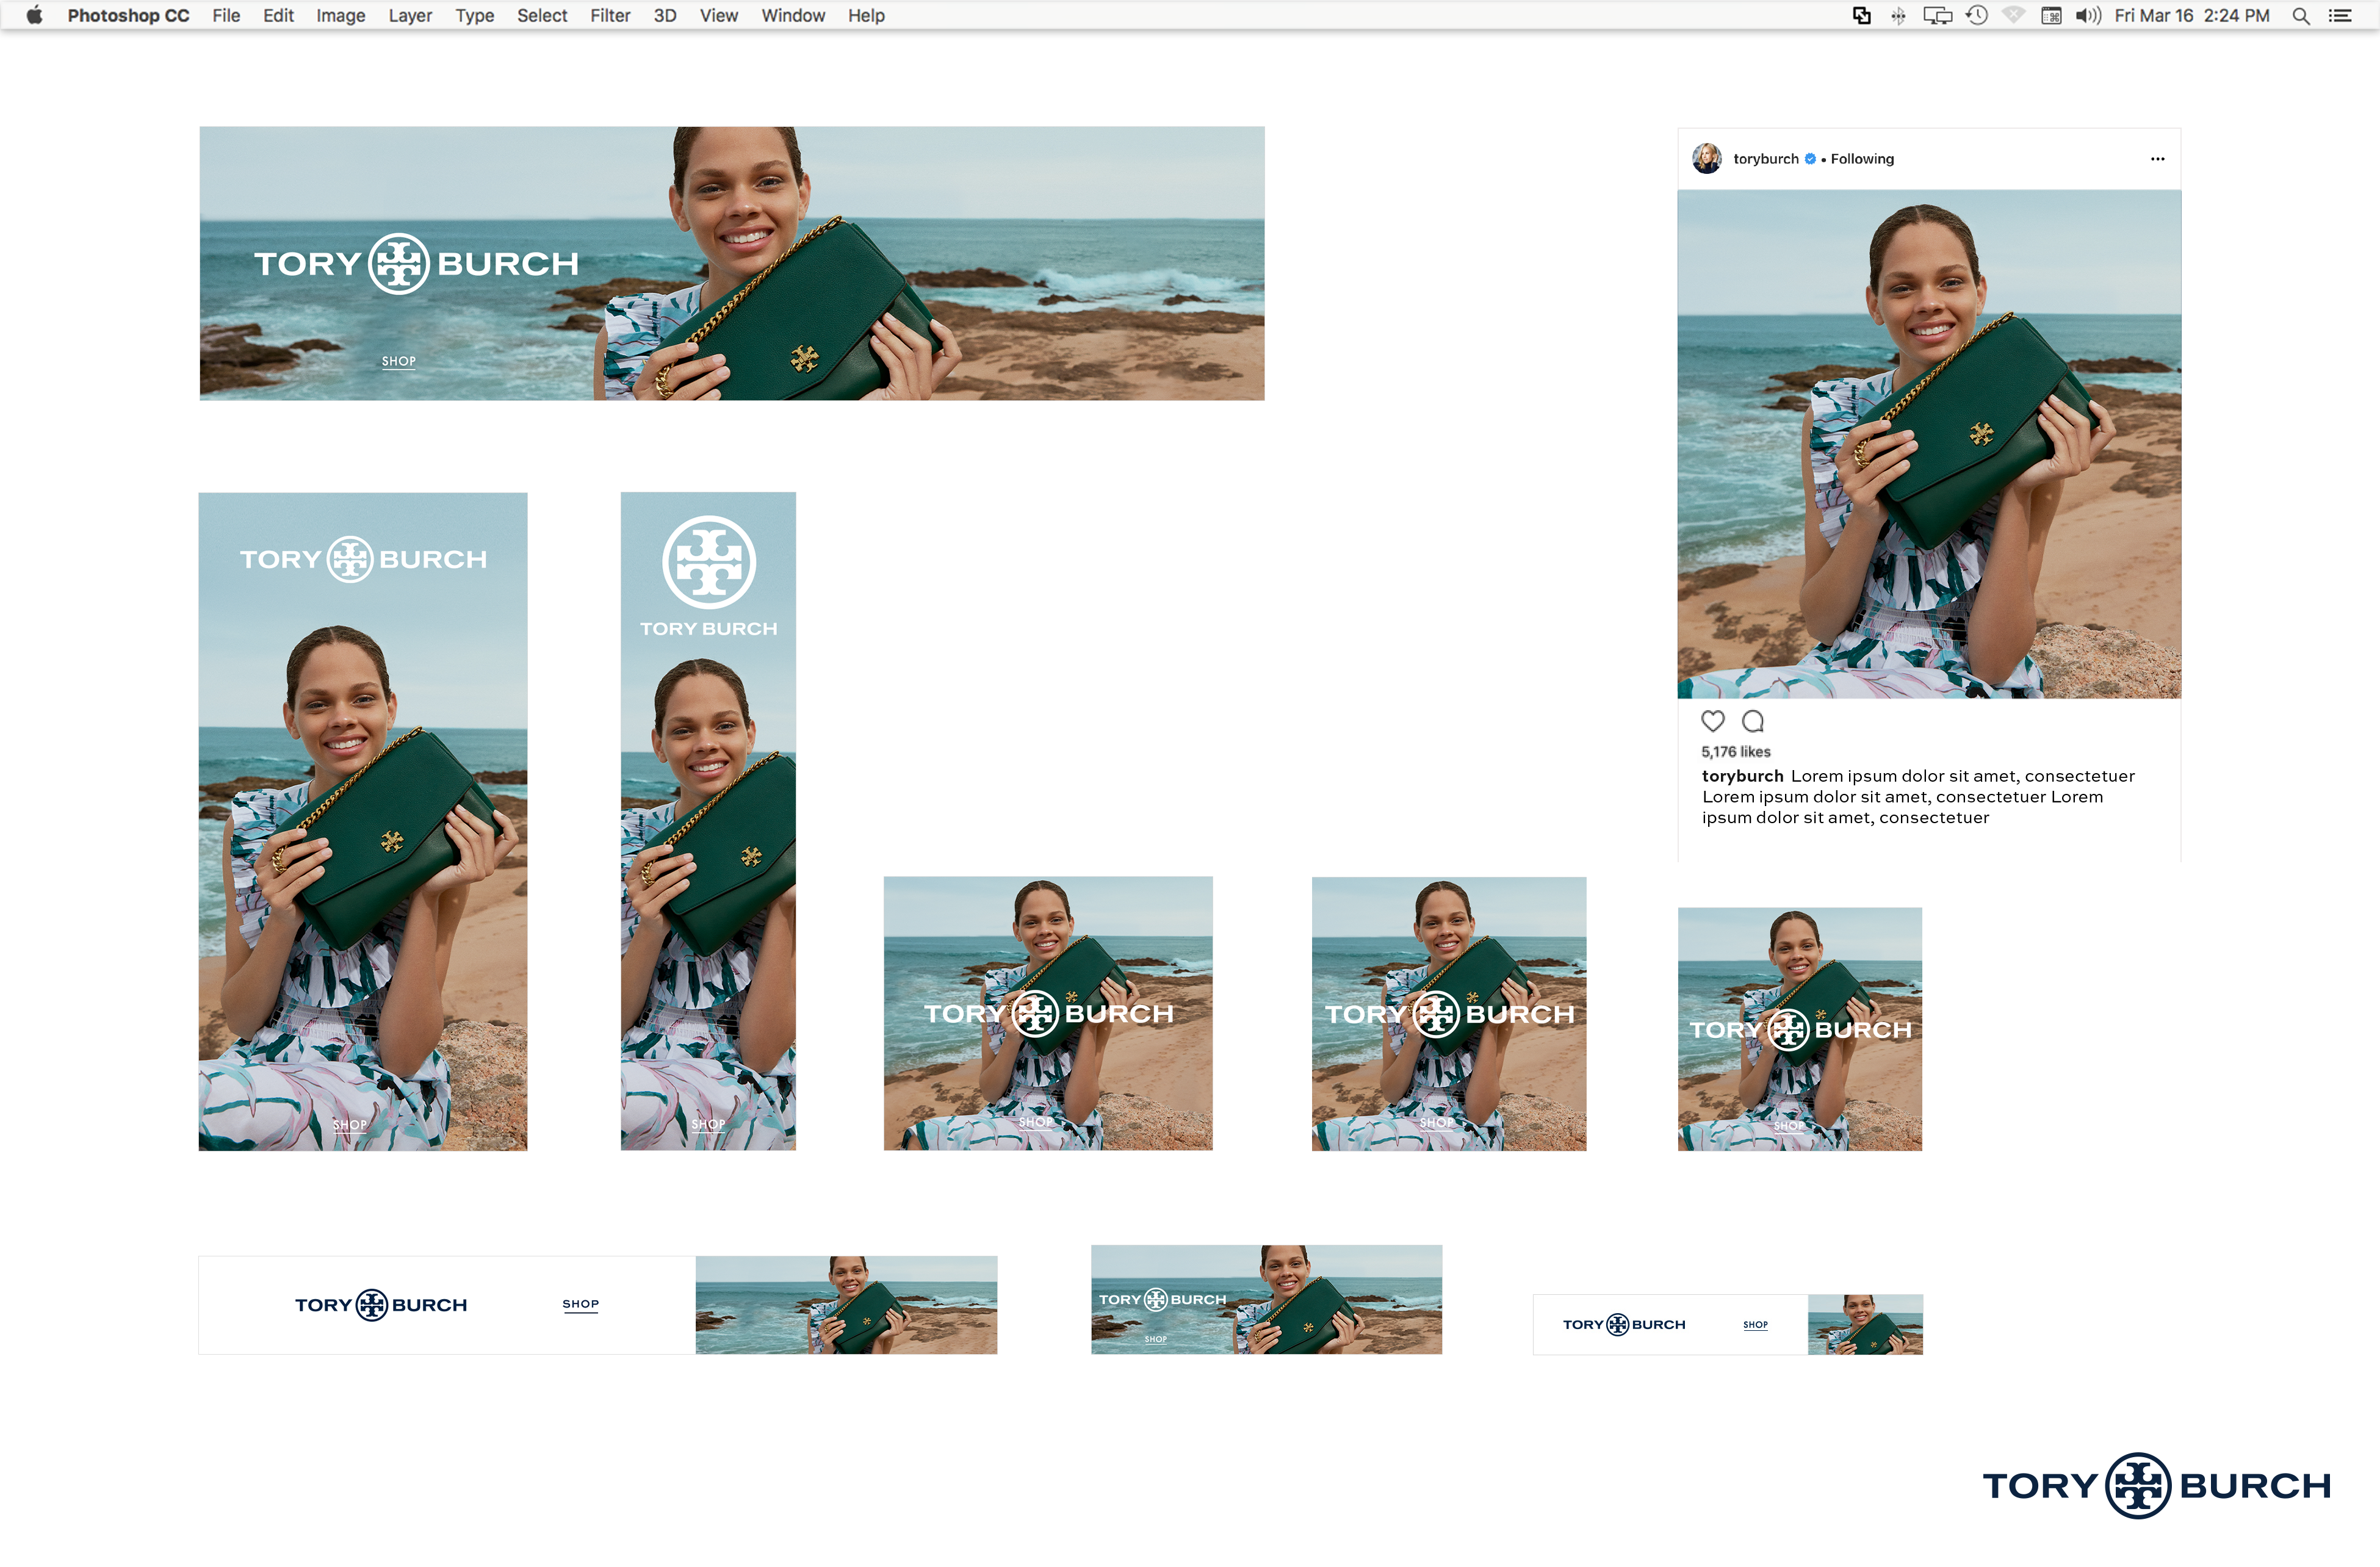Open the keyboard viewer input menu icon

pyautogui.click(x=2051, y=15)
